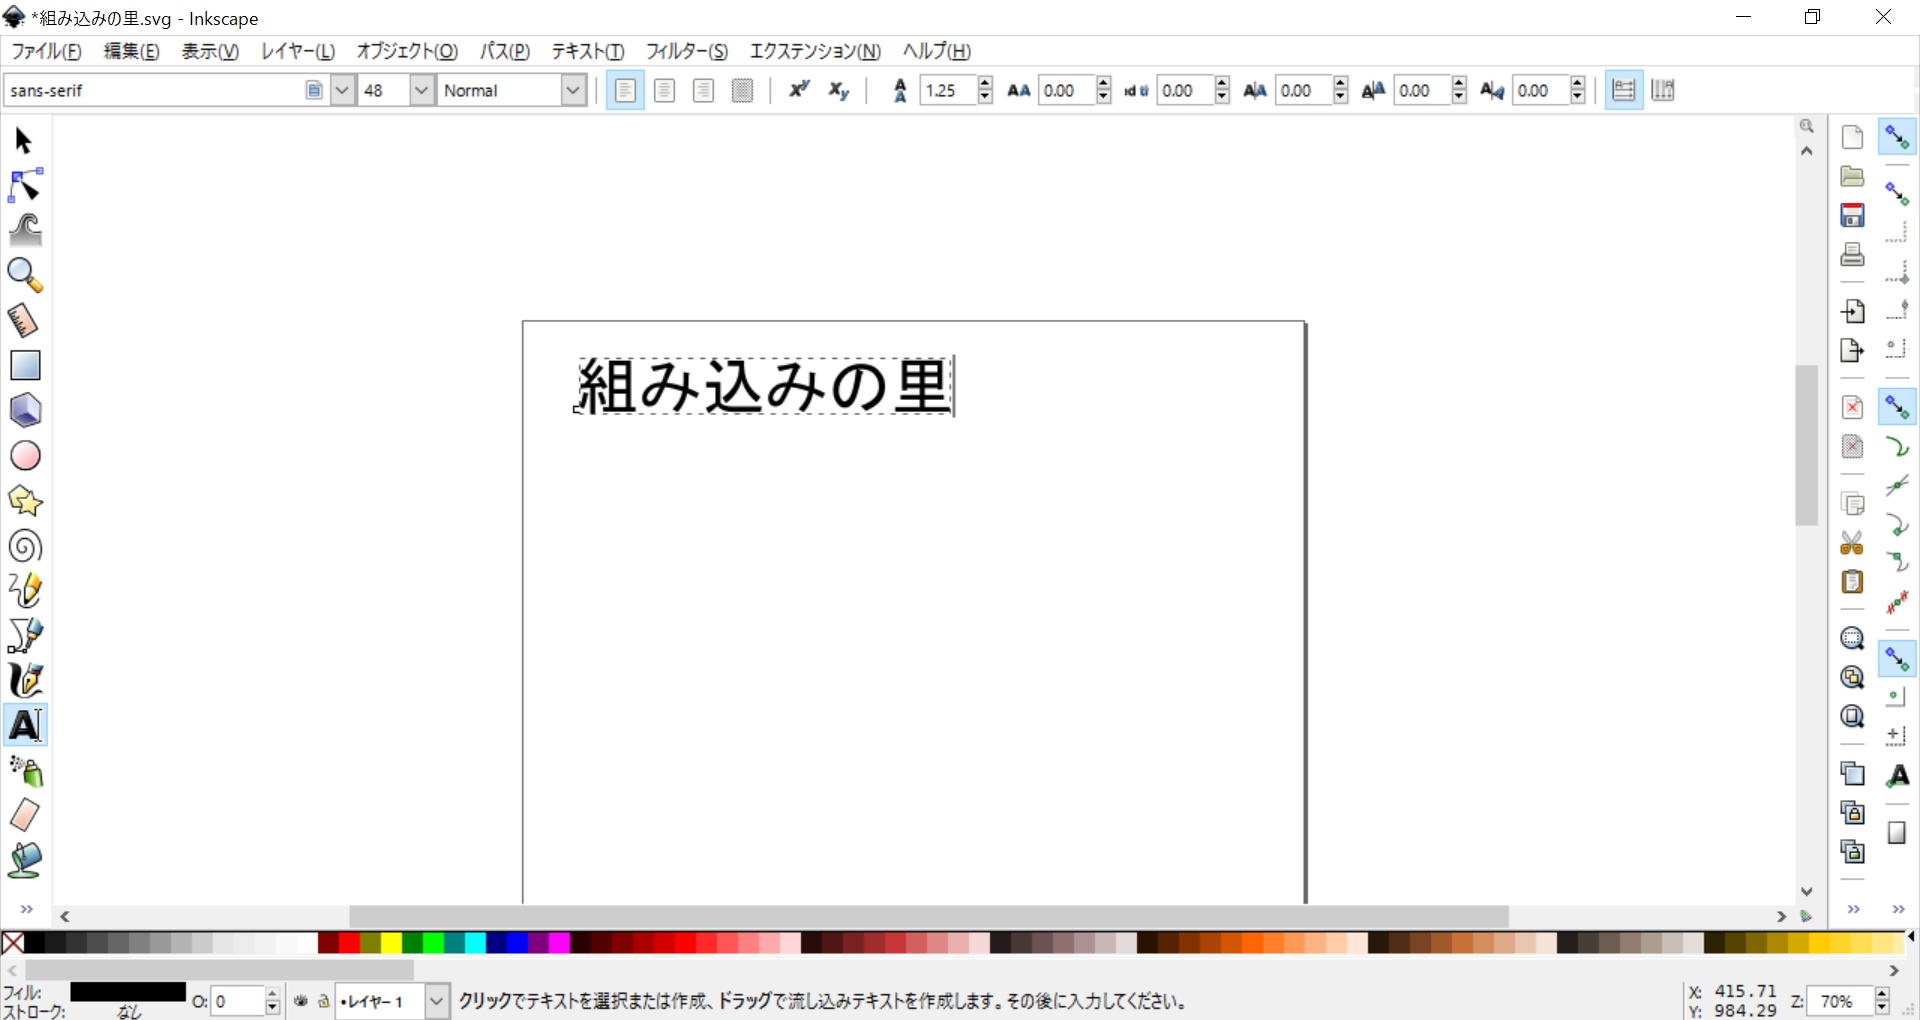Viewport: 1920px width, 1020px height.
Task: Open the レイヤー(L) menu
Action: pyautogui.click(x=297, y=51)
